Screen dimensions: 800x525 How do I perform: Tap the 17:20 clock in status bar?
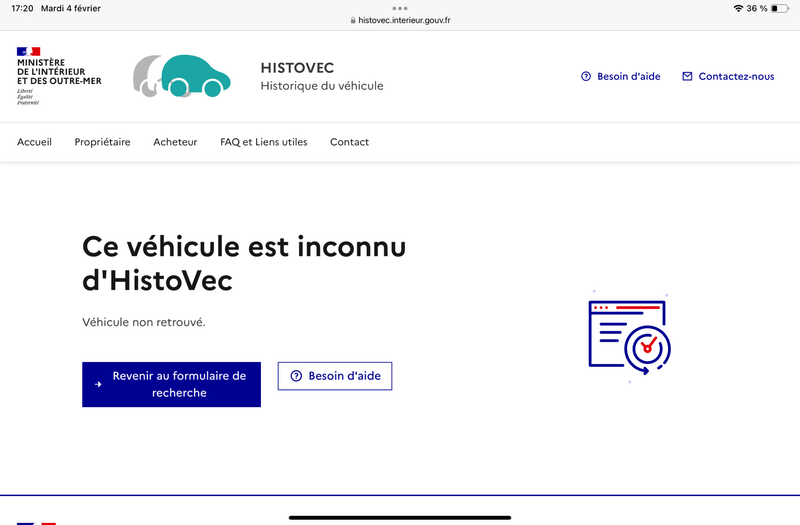pos(22,8)
